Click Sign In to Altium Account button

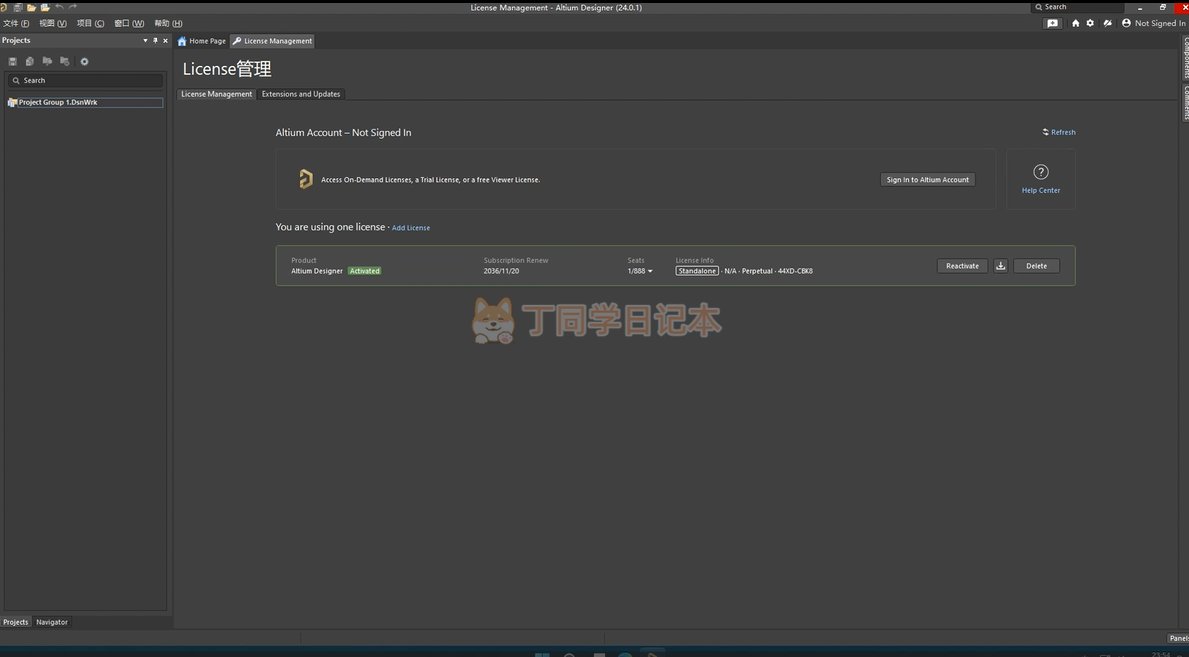[x=927, y=180]
